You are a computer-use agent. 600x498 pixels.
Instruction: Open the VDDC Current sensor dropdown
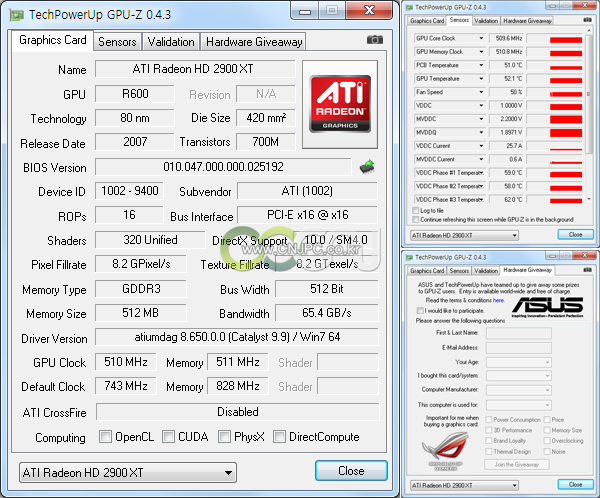pyautogui.click(x=481, y=146)
